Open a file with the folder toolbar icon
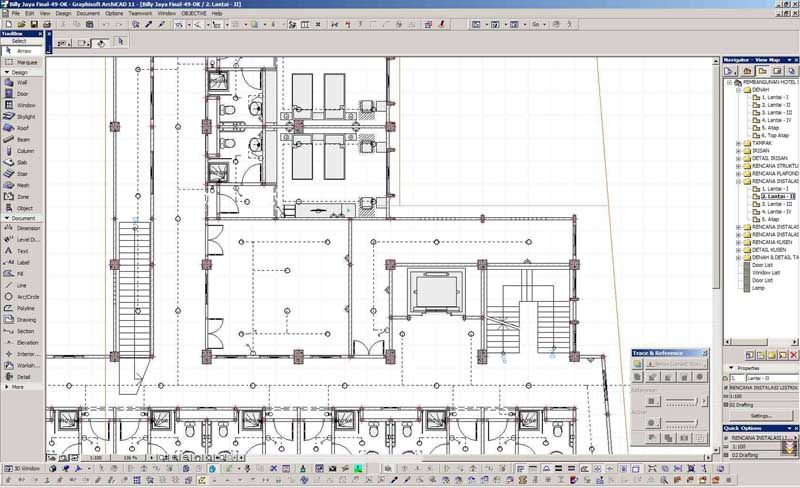The height and width of the screenshot is (488, 800). (x=21, y=24)
